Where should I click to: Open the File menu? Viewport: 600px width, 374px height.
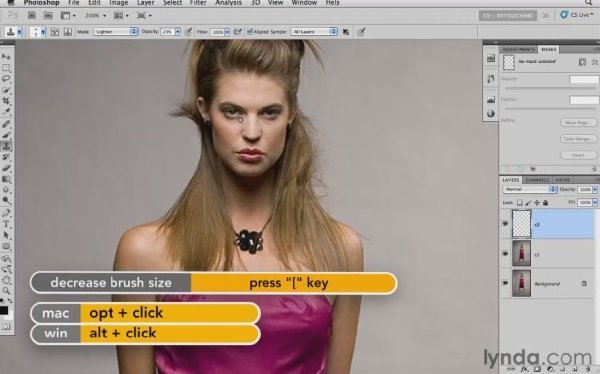[x=73, y=3]
